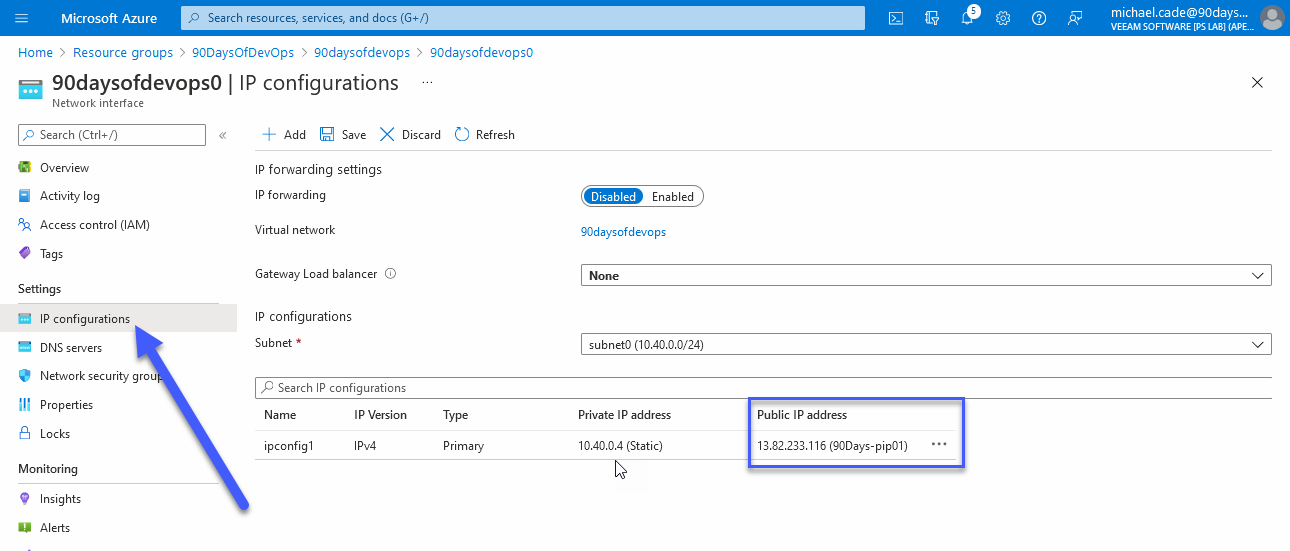Open the hamburger portal menu
This screenshot has height=551, width=1290.
point(22,18)
